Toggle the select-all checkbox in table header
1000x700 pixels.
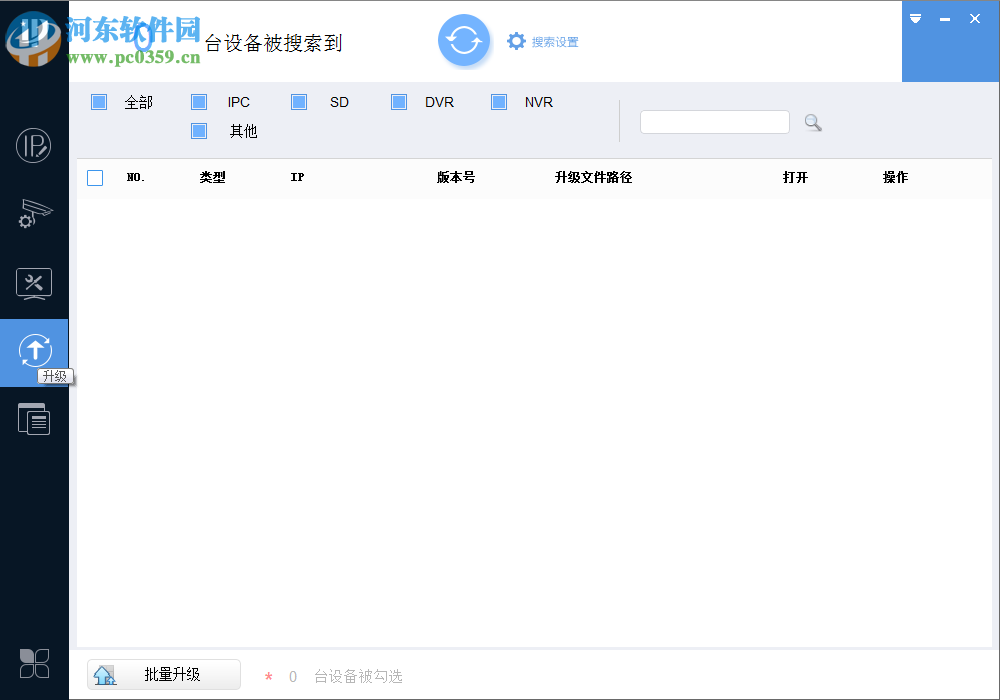(x=95, y=177)
